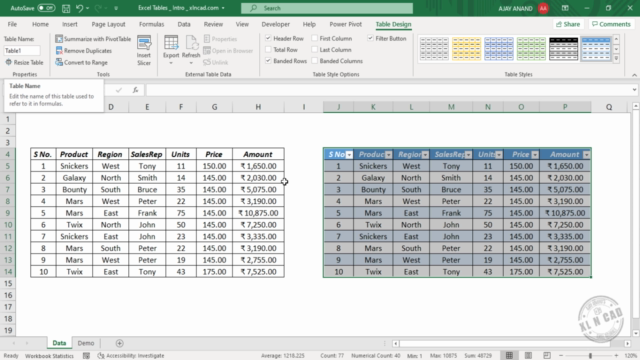Expand the Table Styles gallery More arrow

click(x=616, y=59)
